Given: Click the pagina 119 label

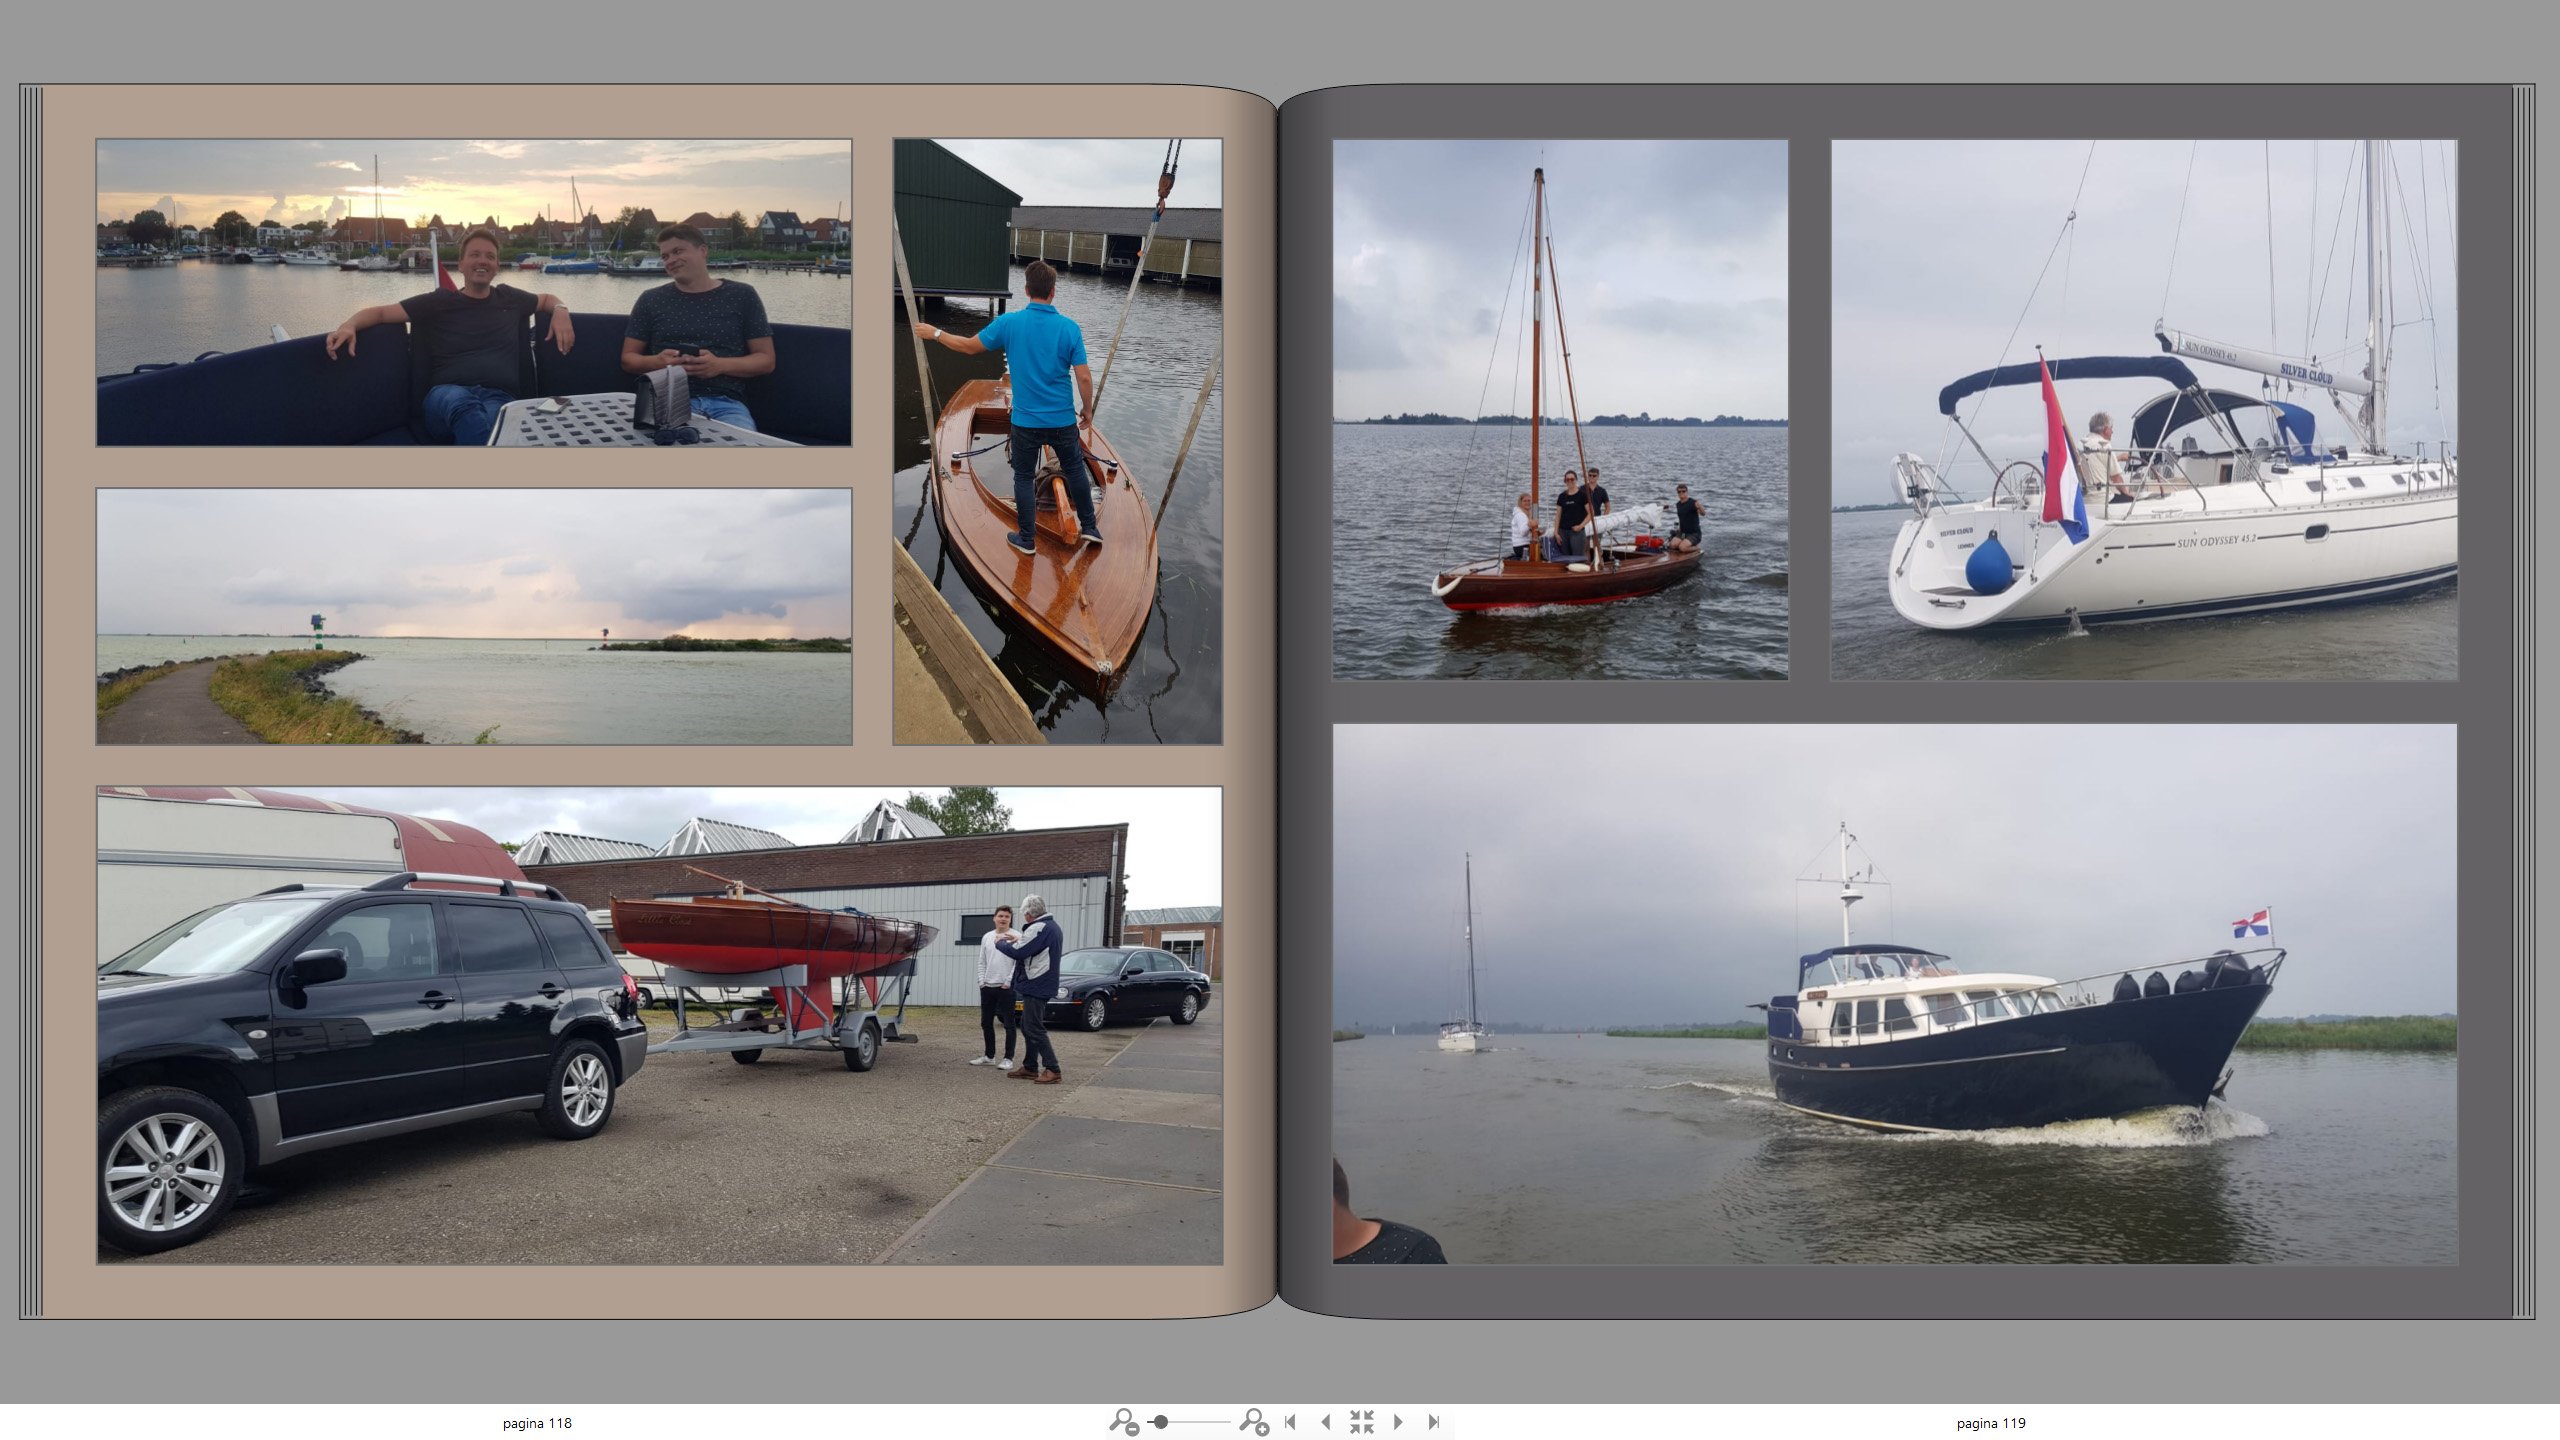Looking at the screenshot, I should click(1990, 1423).
